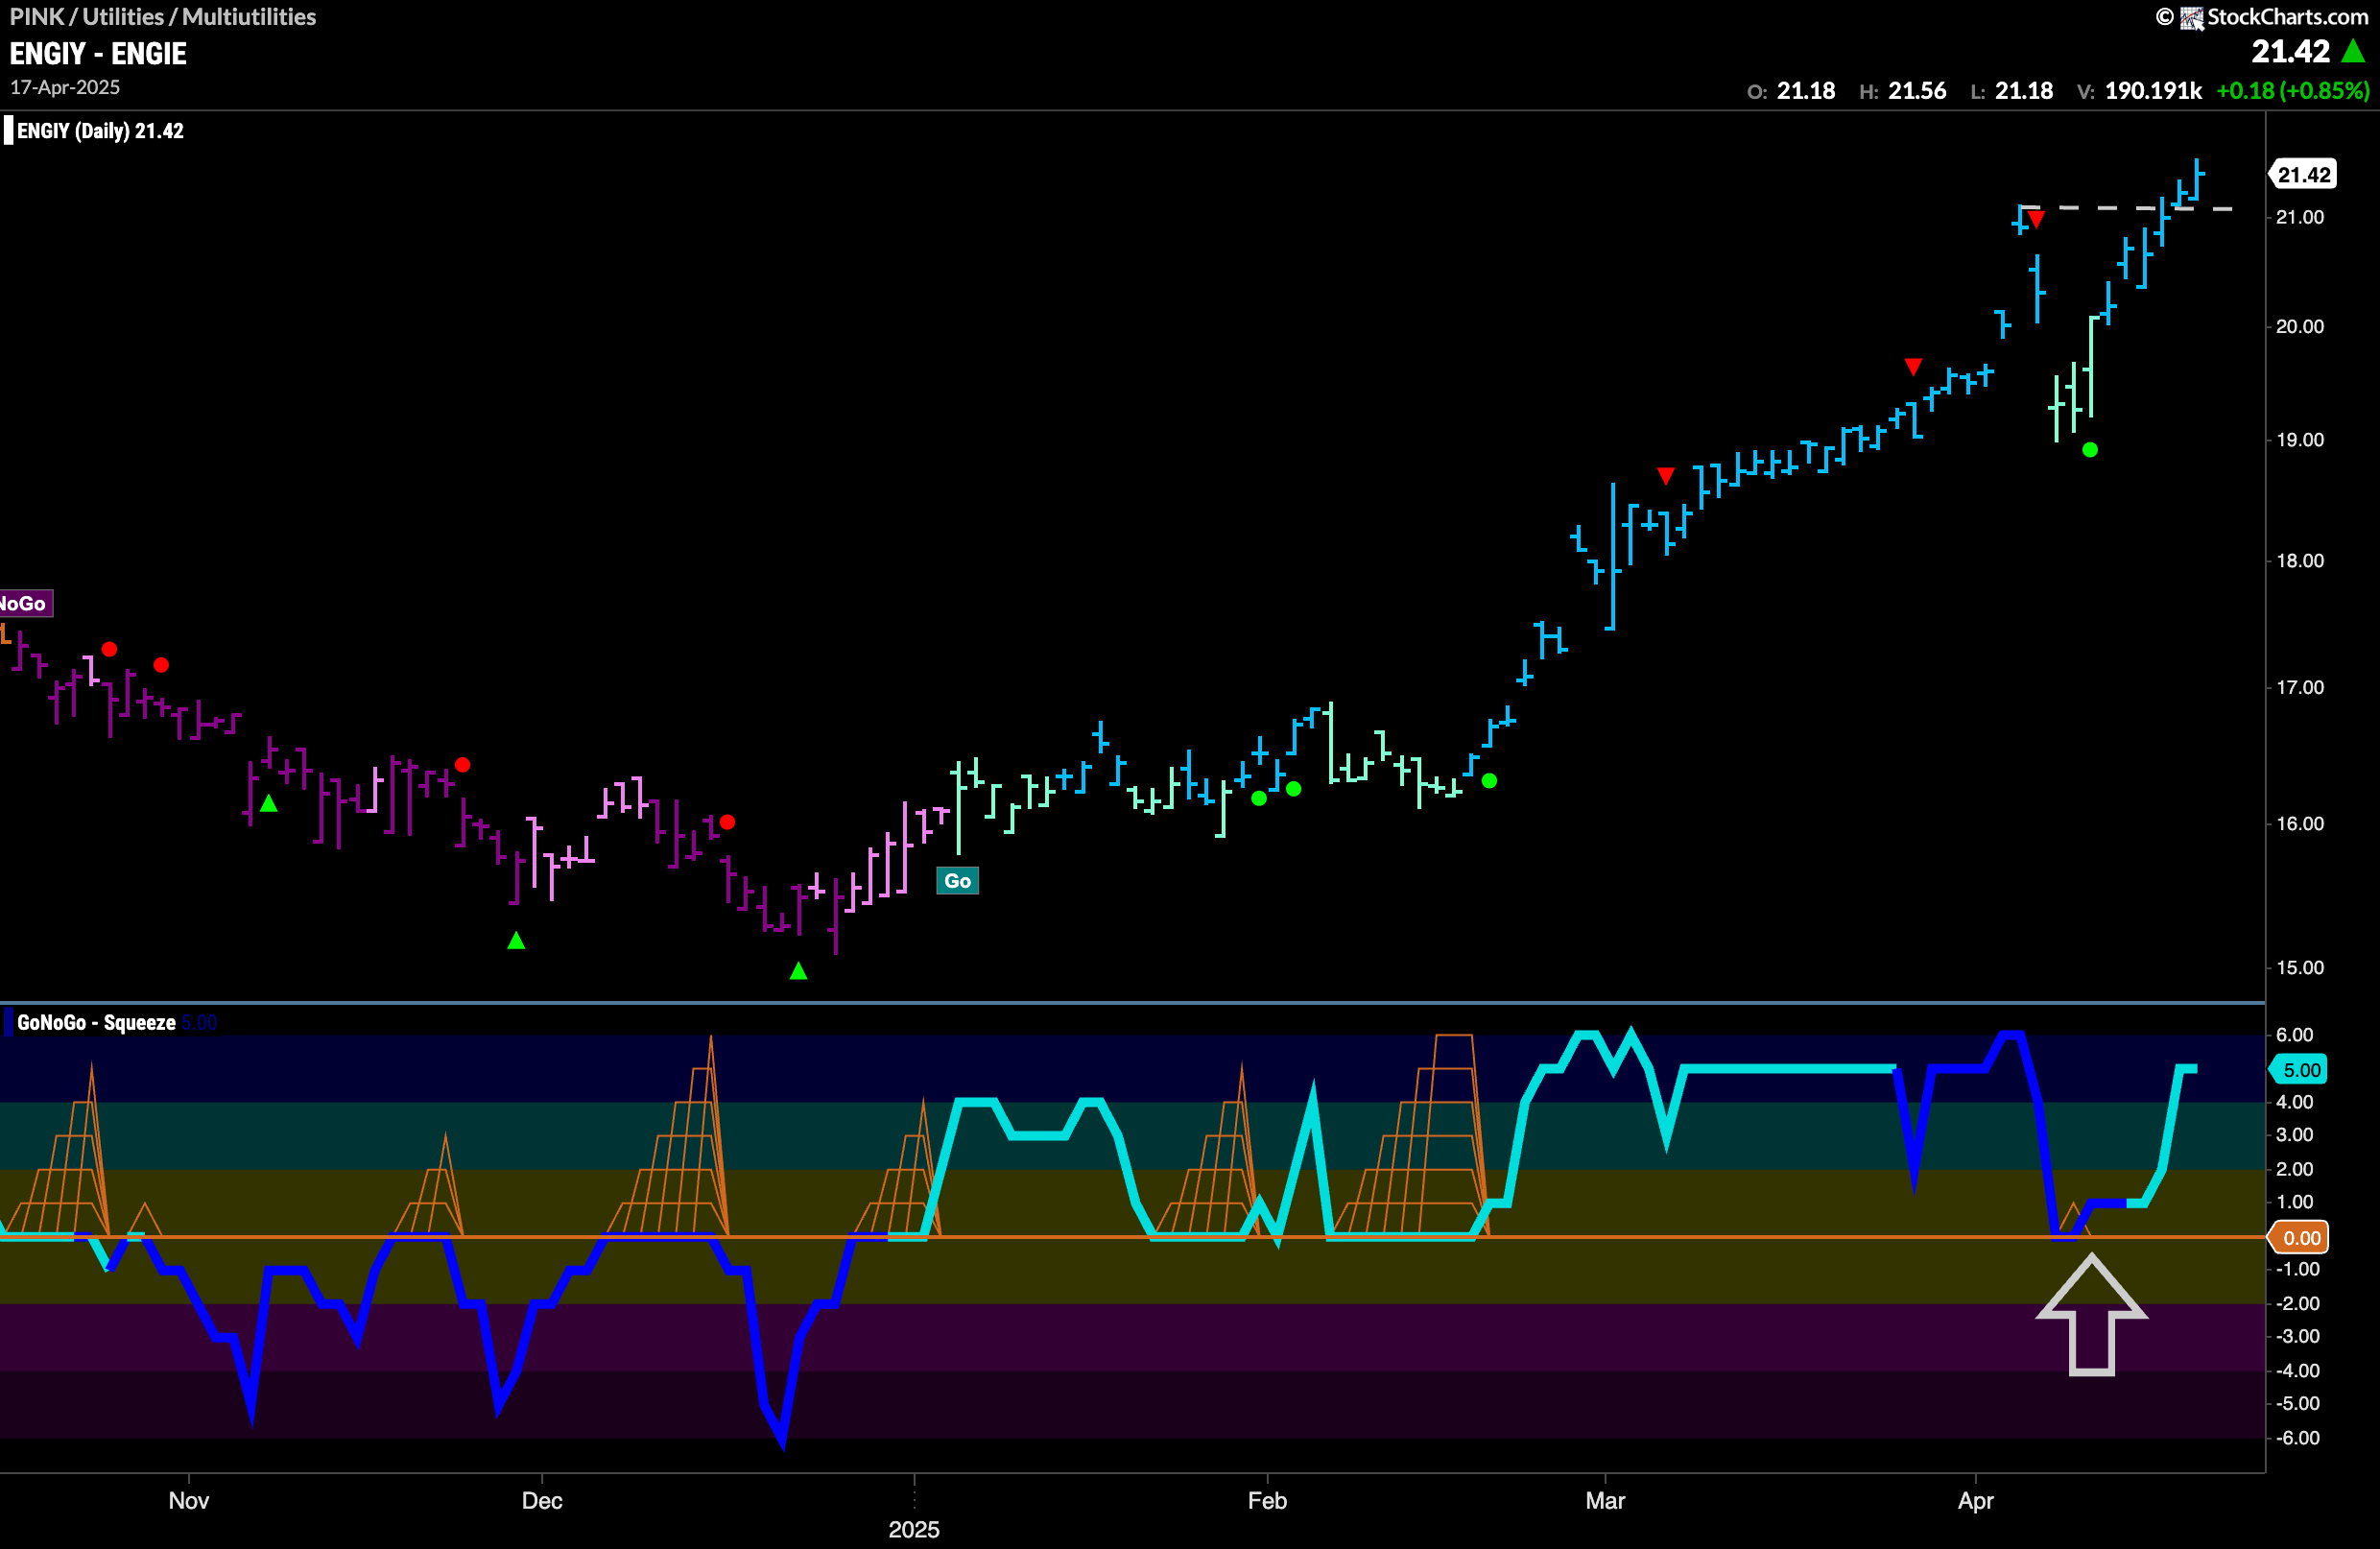Click the red down-triangle marker near 19.60
This screenshot has height=1549, width=2380.
point(1913,367)
